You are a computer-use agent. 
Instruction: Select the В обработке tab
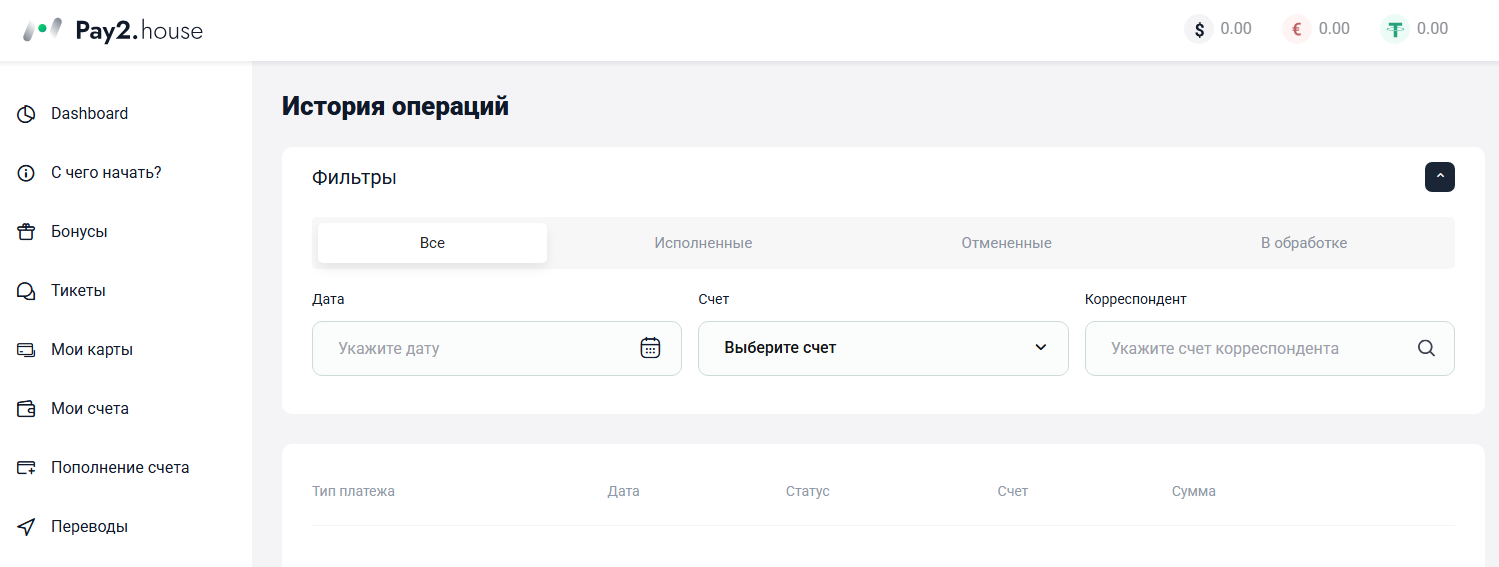[1304, 243]
